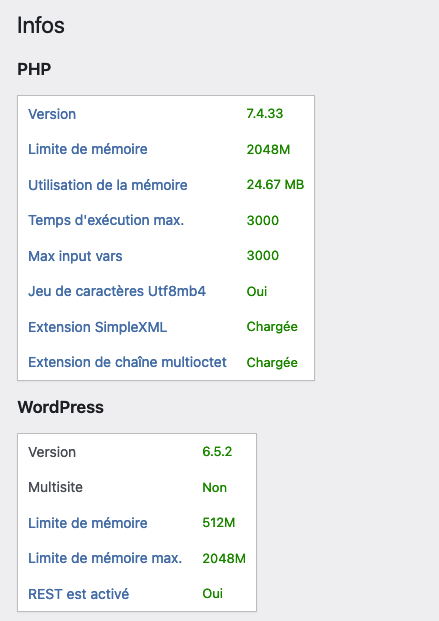Select the PHP memory limit value 2048M

pyautogui.click(x=268, y=149)
